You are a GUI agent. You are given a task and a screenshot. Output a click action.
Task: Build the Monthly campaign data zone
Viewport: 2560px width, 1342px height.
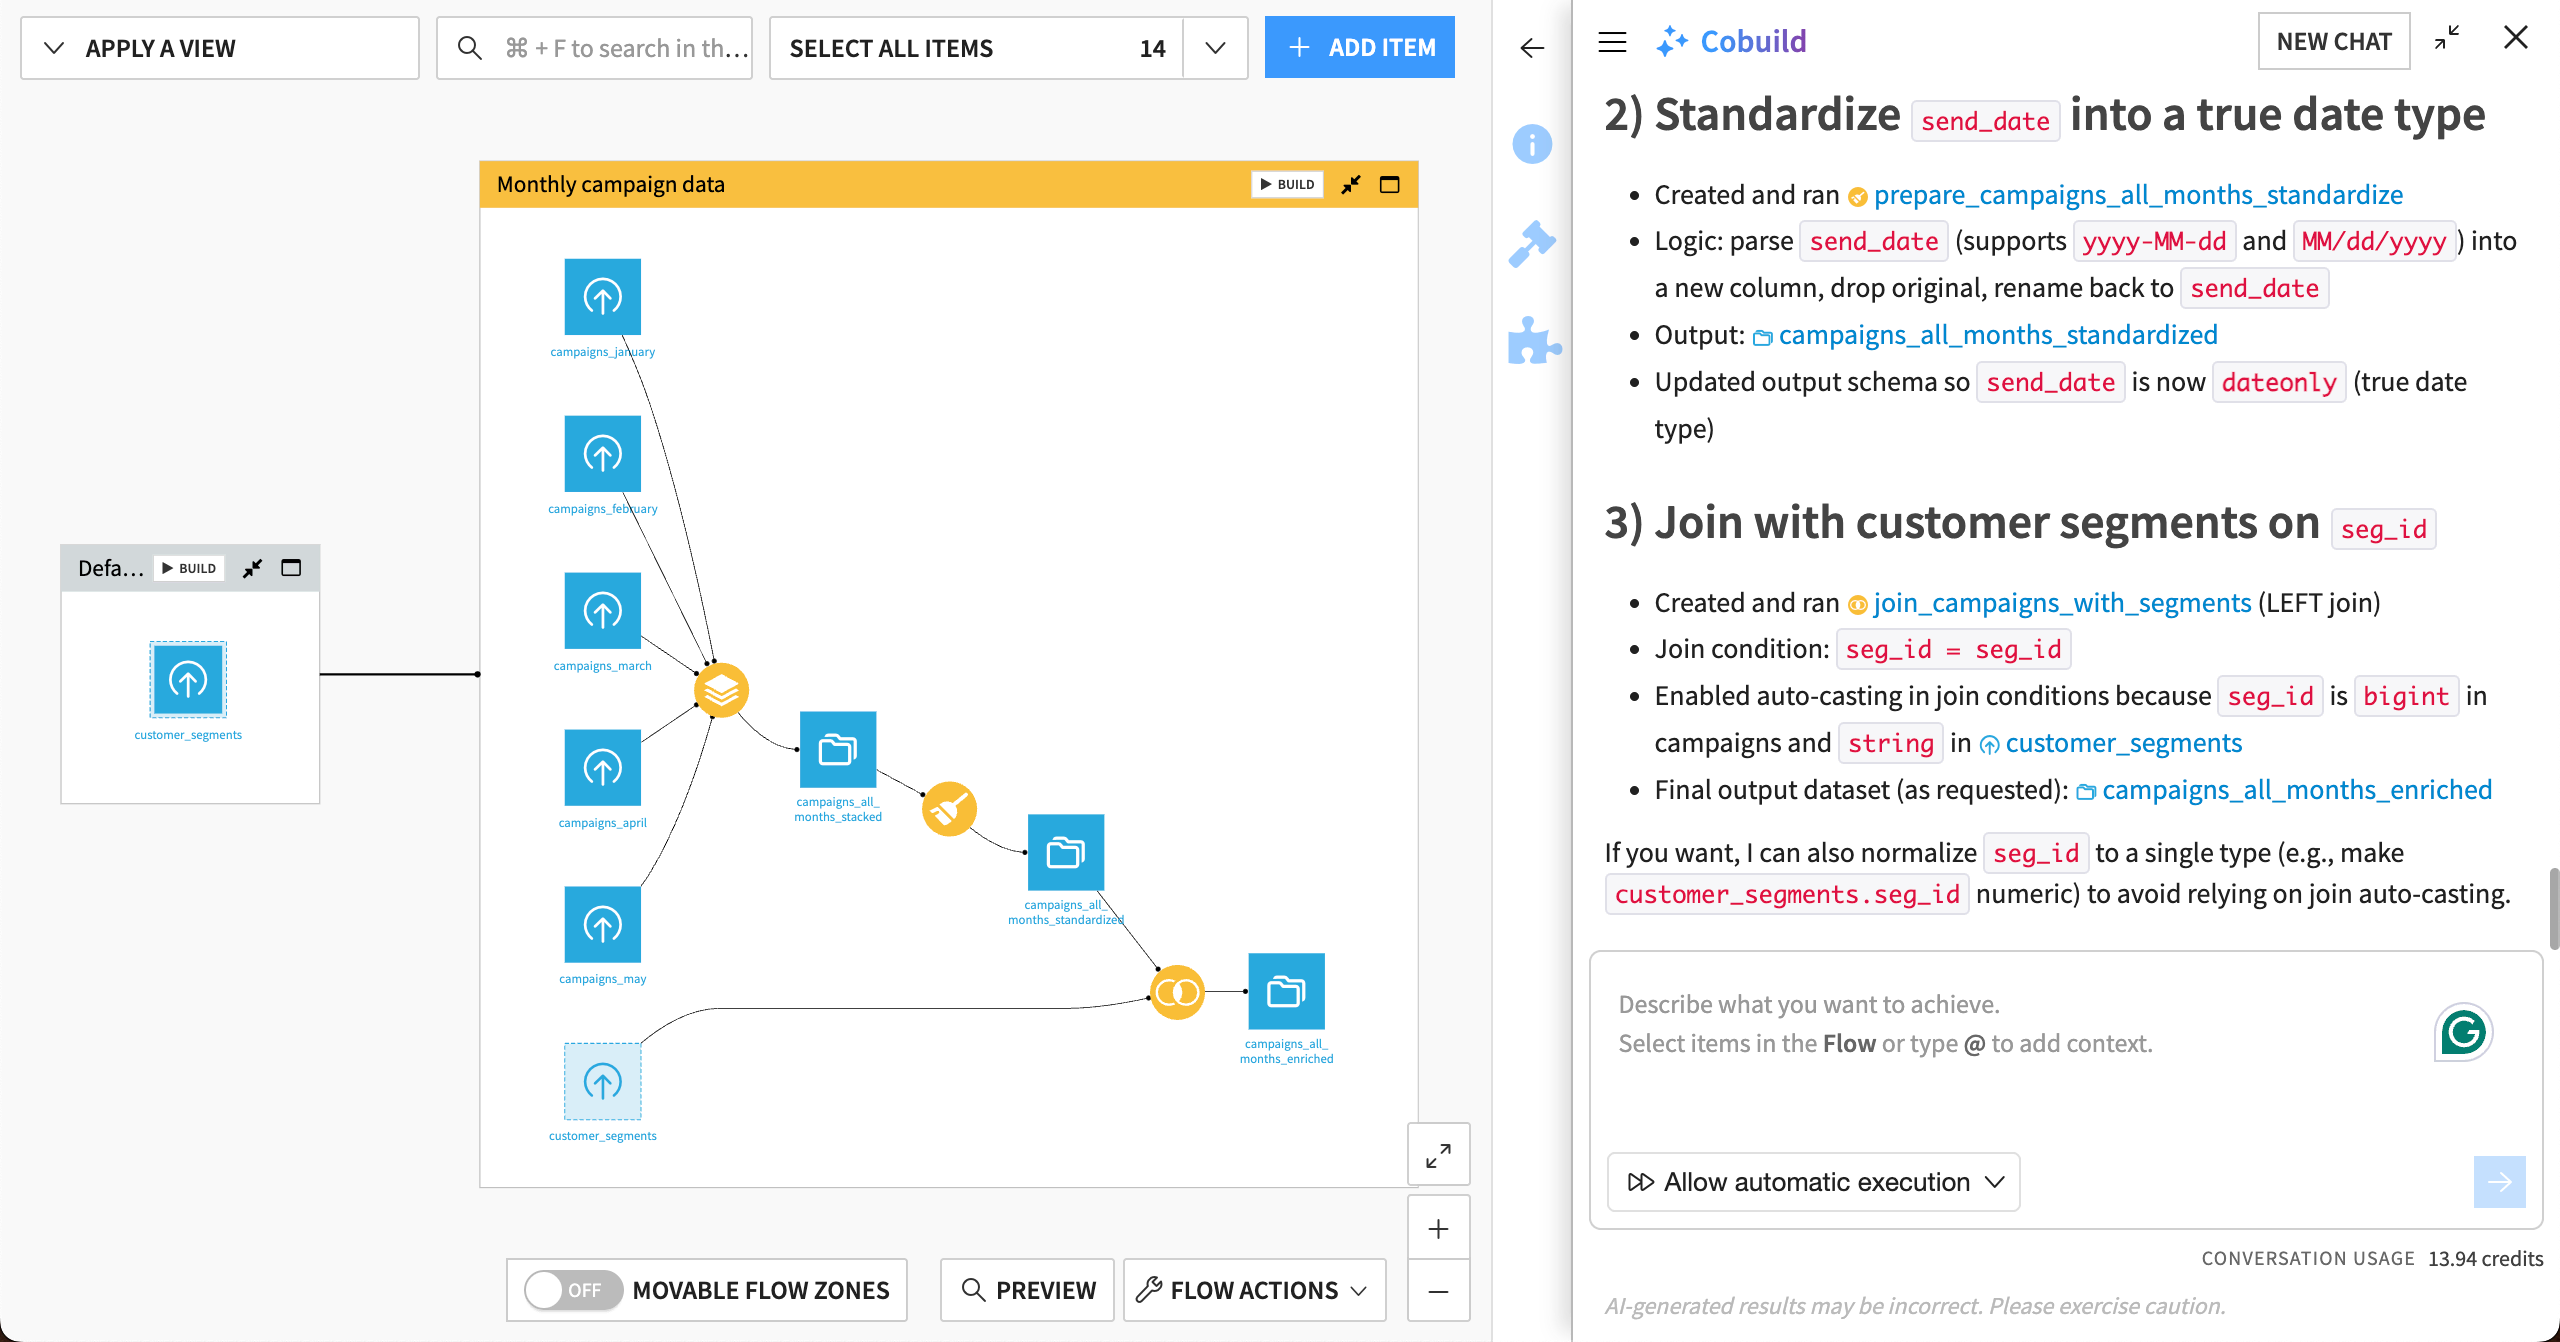tap(1287, 185)
